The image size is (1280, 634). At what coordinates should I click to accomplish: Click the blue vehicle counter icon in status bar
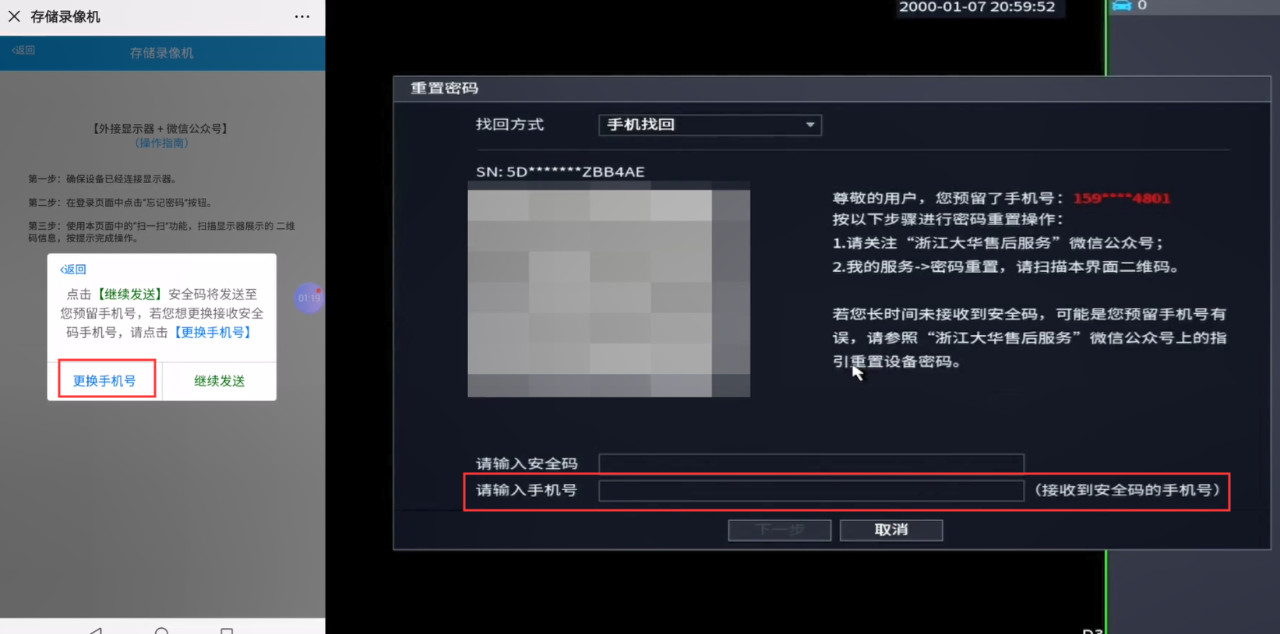(x=1124, y=6)
